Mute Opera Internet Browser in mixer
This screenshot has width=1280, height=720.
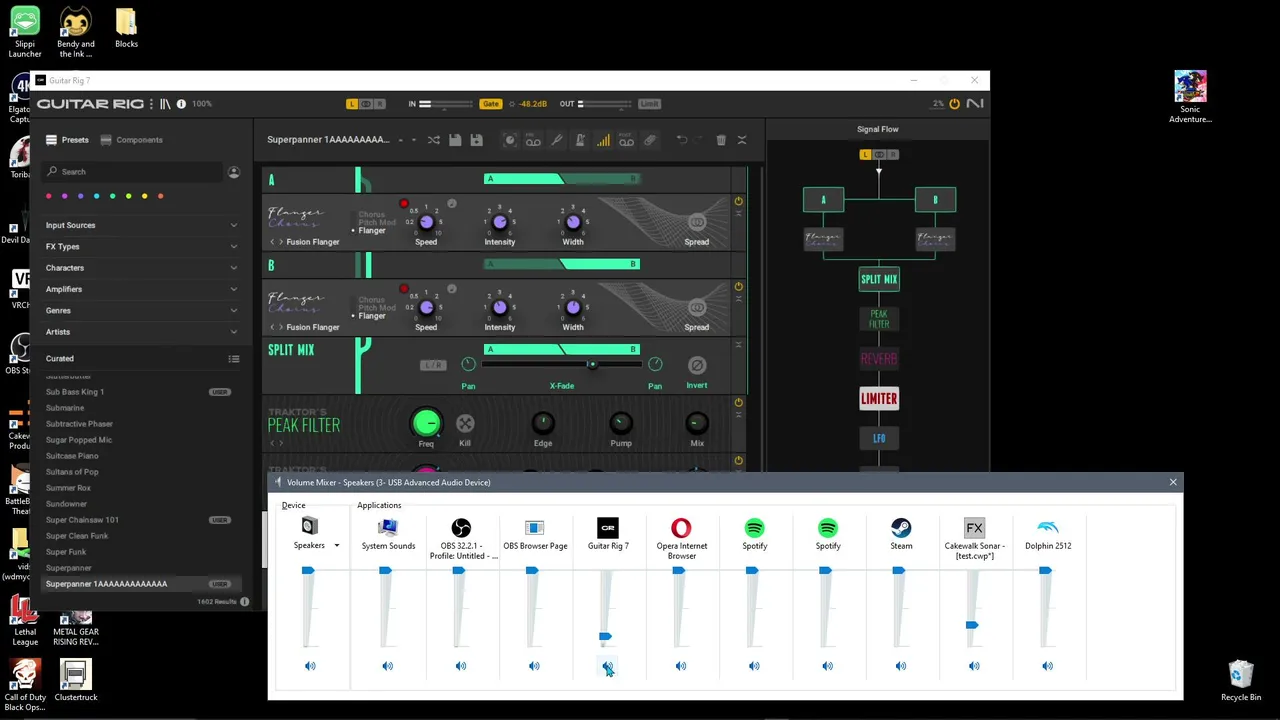click(x=681, y=666)
